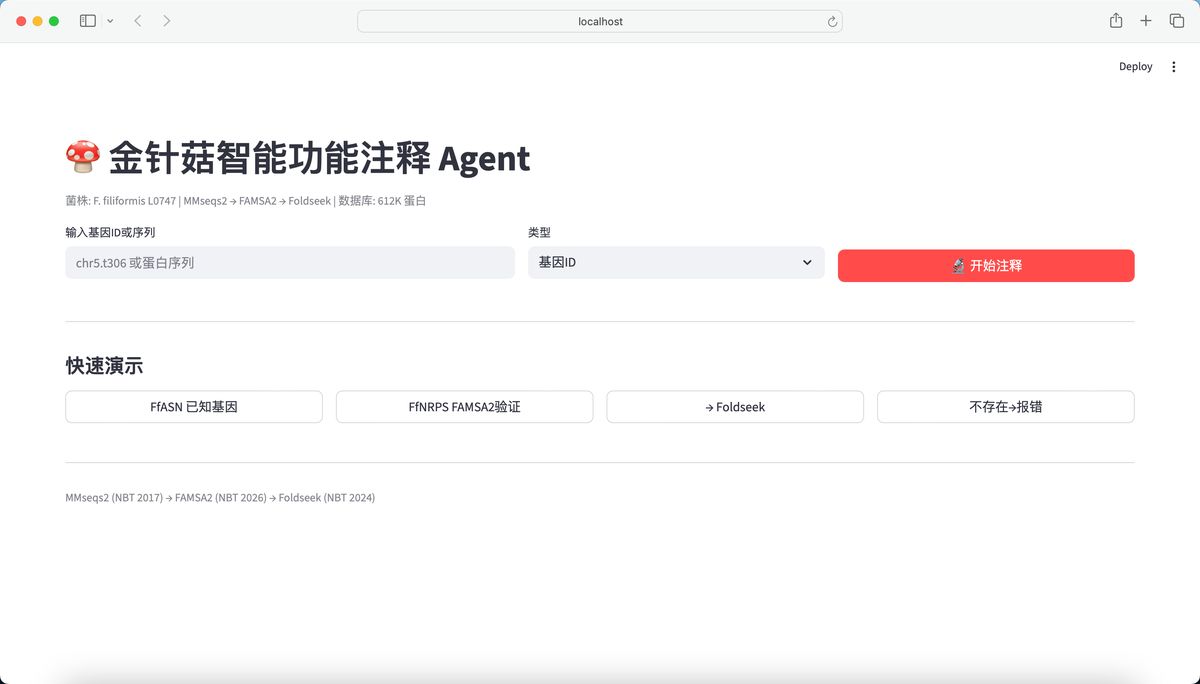Maximize the window with the green button
The image size is (1200, 684).
pos(54,21)
